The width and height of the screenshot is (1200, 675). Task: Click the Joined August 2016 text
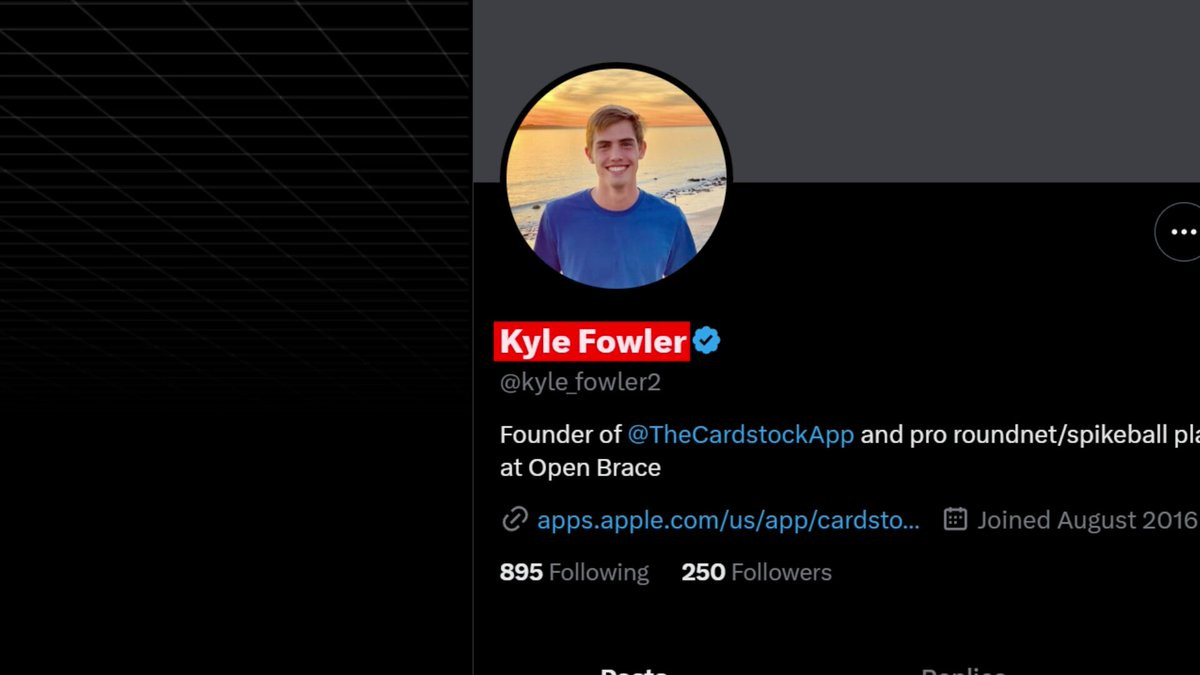coord(1087,520)
